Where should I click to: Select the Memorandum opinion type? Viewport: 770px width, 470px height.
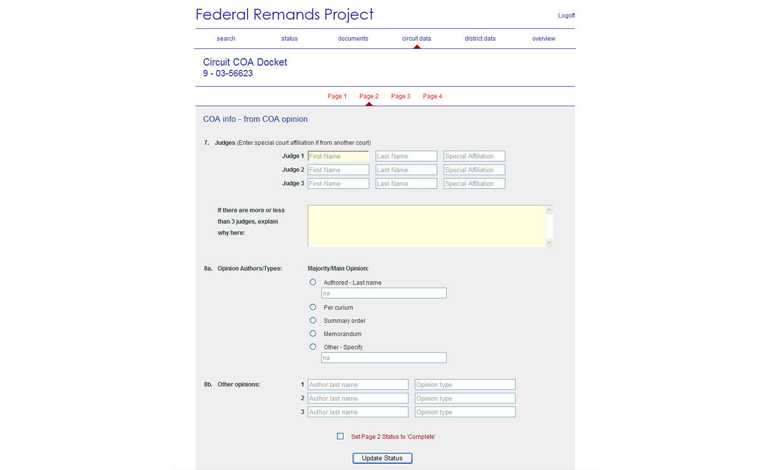pyautogui.click(x=313, y=333)
